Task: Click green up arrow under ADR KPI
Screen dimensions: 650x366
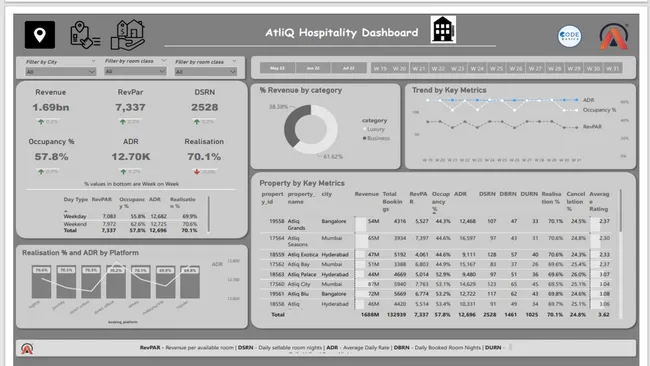Action: [x=123, y=172]
